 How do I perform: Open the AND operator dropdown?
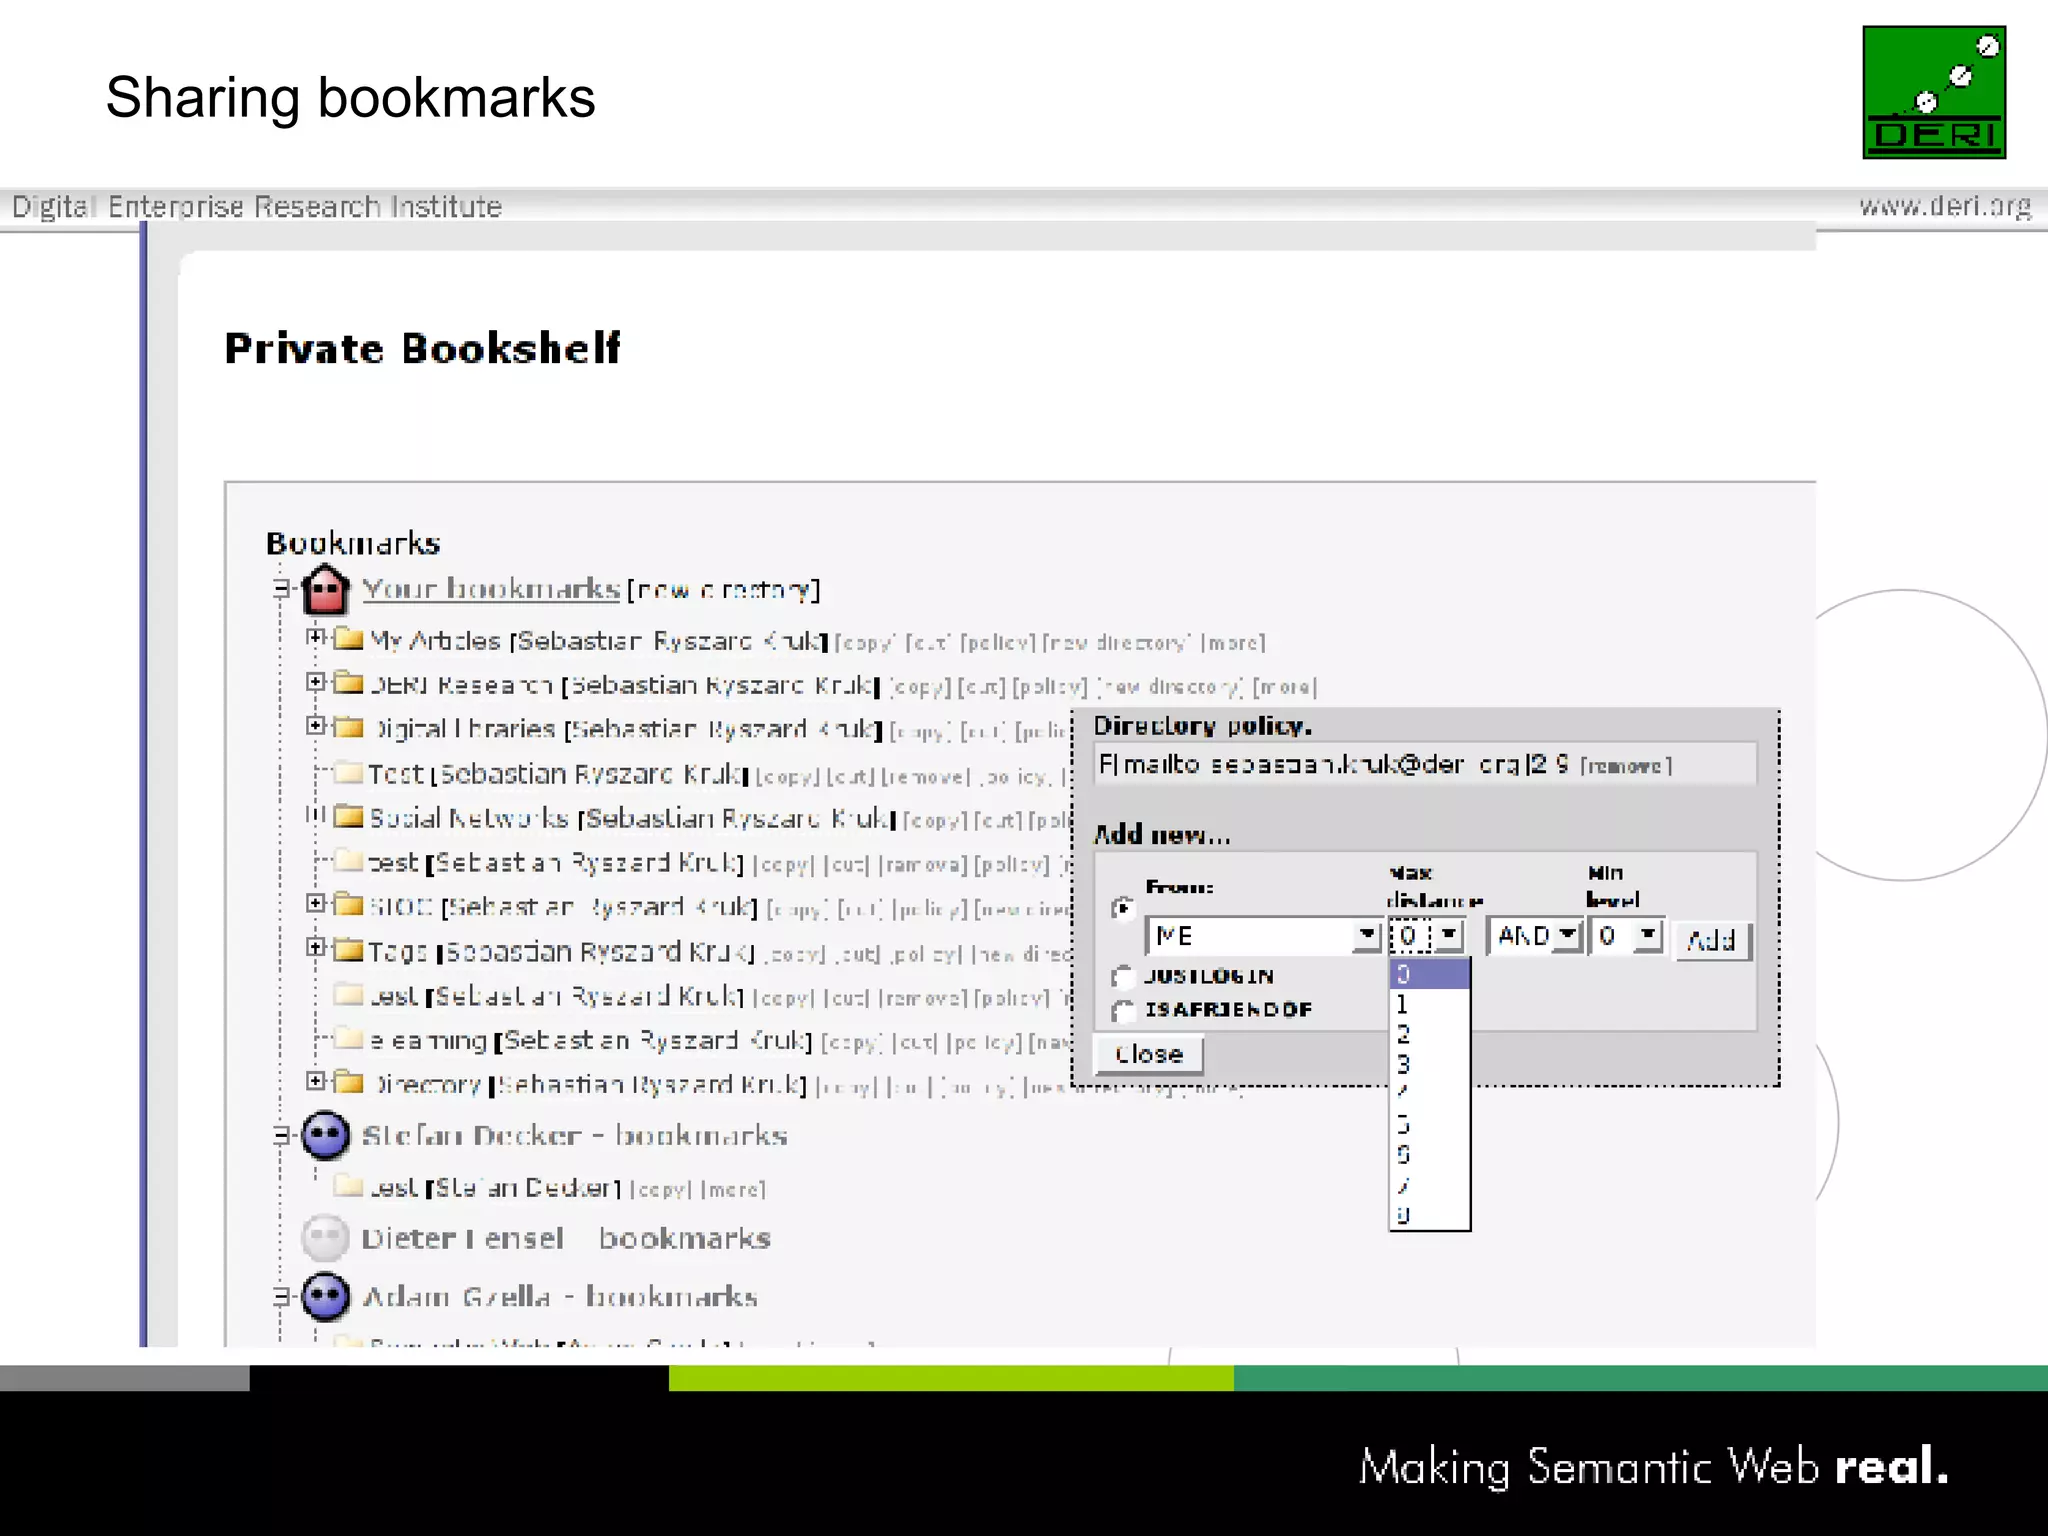1535,936
